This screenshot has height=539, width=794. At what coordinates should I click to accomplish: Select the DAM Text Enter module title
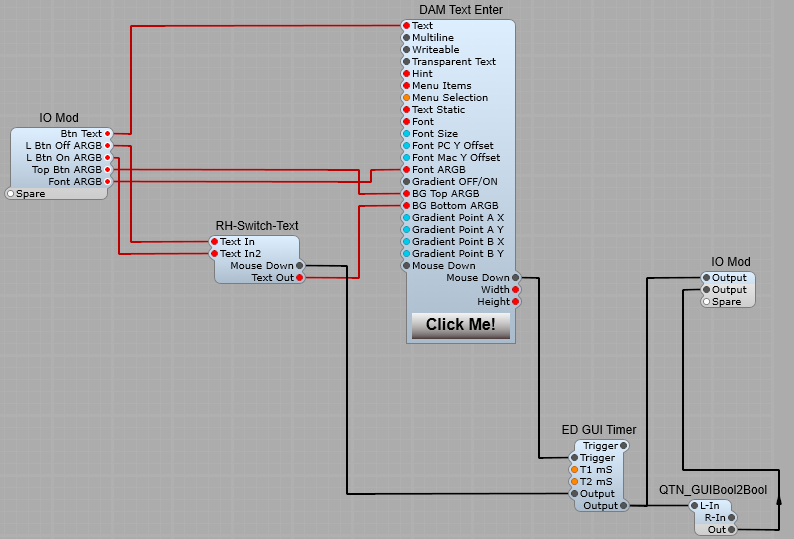460,10
